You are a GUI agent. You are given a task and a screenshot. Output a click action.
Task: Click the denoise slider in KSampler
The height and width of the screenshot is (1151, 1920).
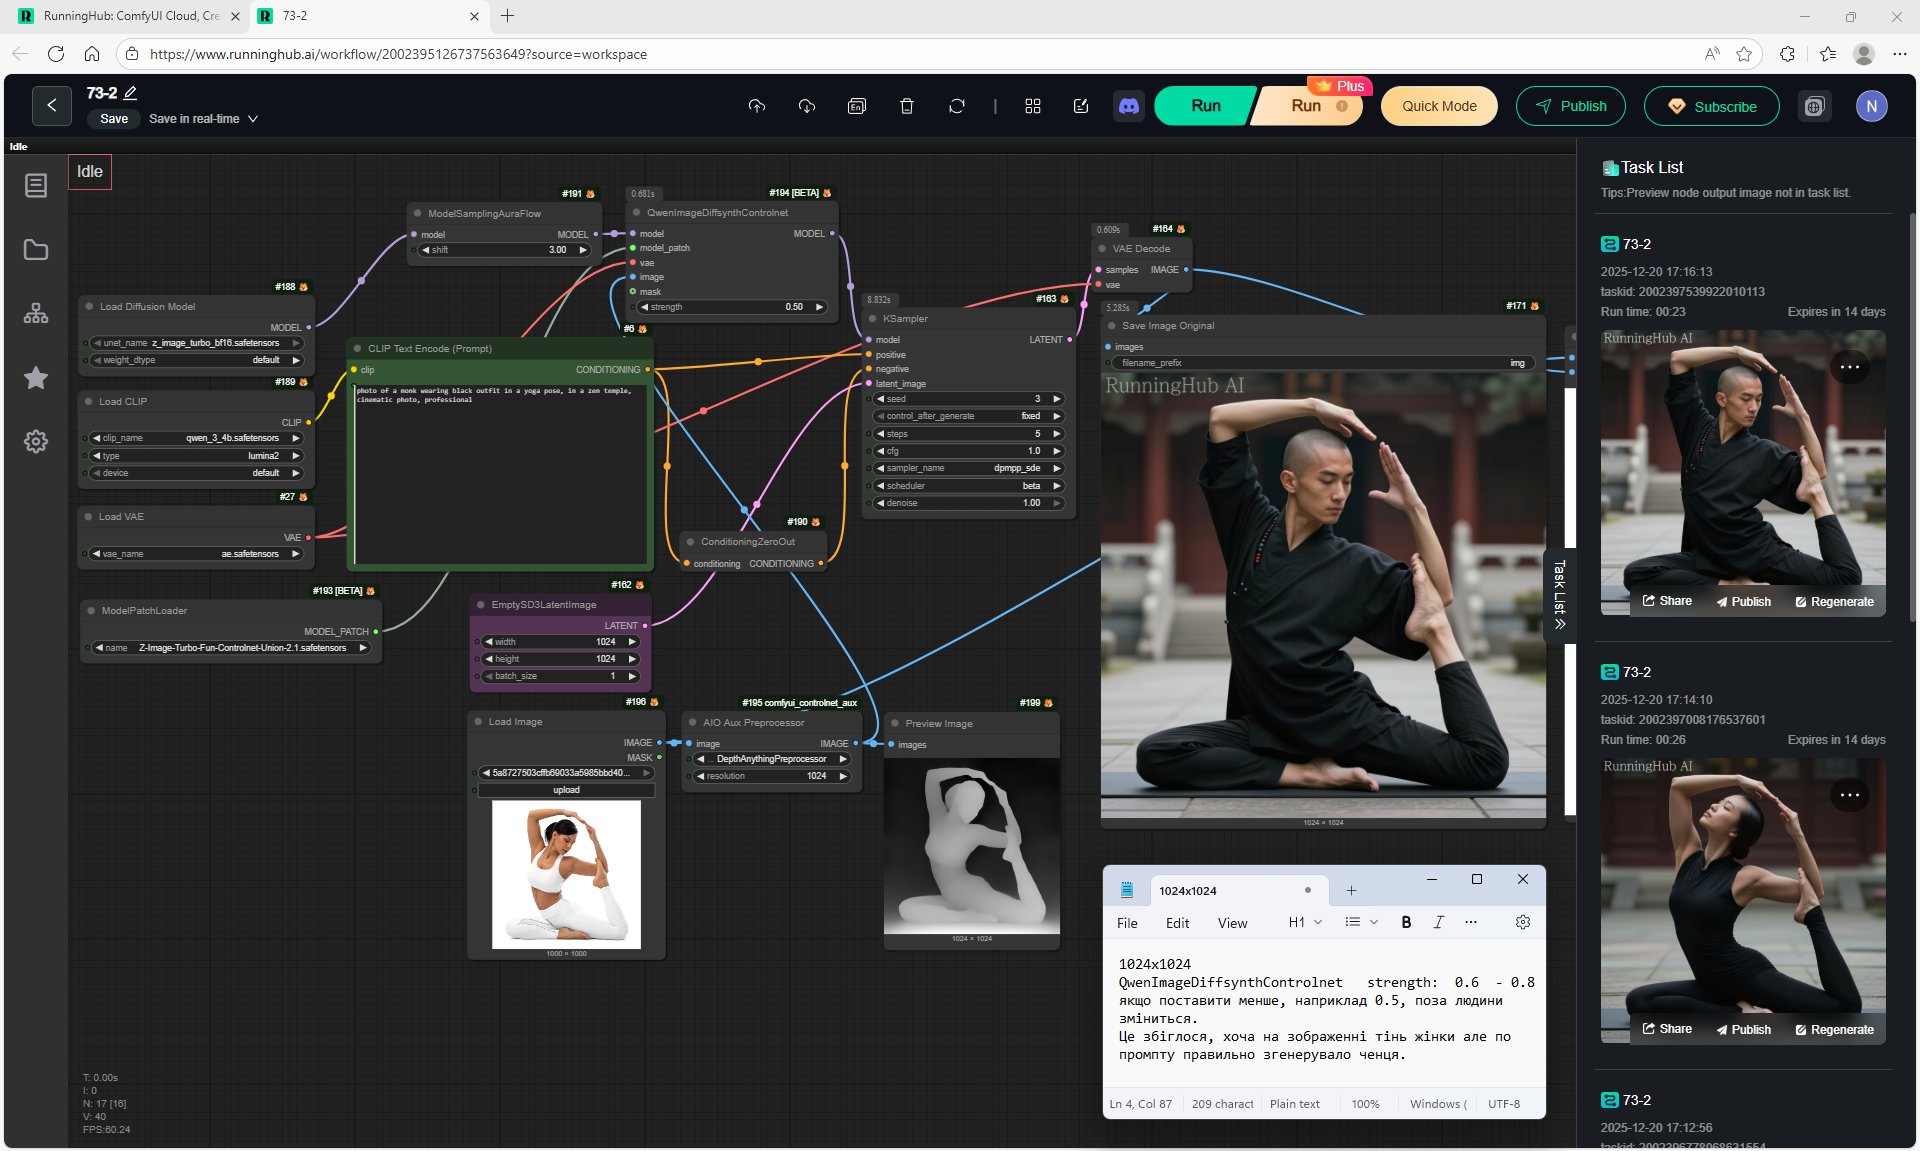point(967,503)
